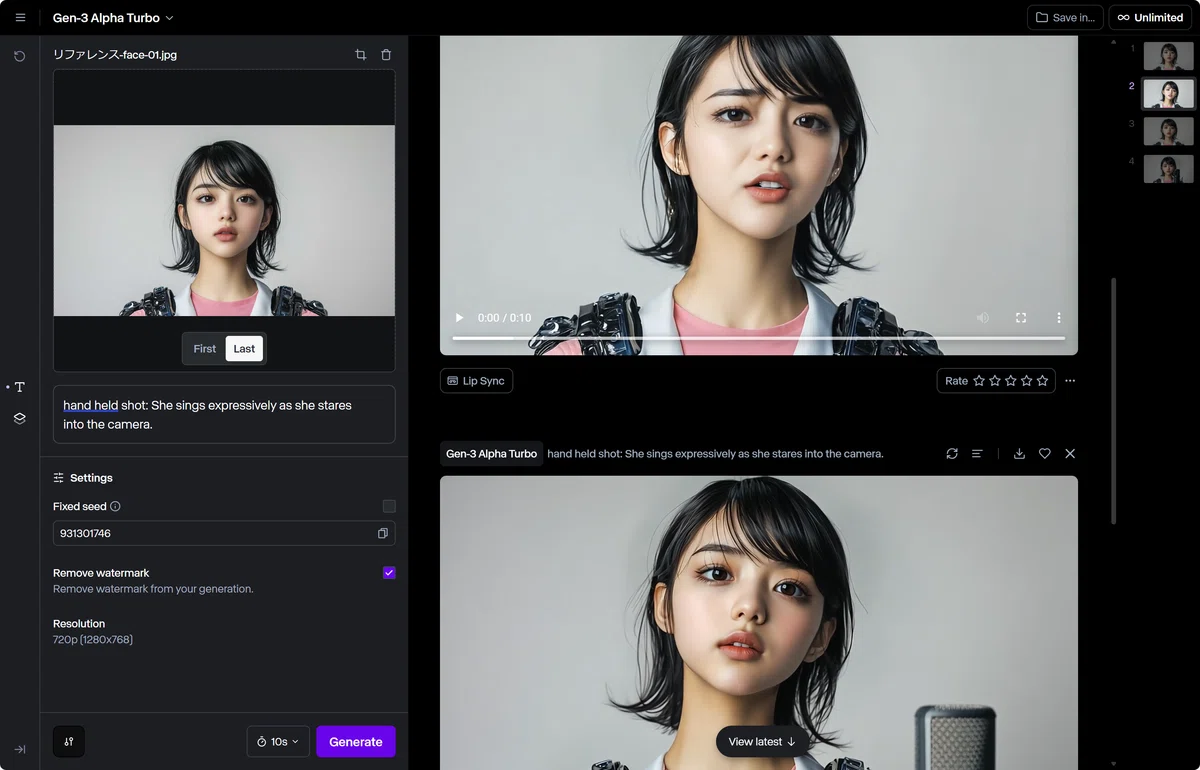
Task: Copy the seed value
Action: click(x=383, y=533)
